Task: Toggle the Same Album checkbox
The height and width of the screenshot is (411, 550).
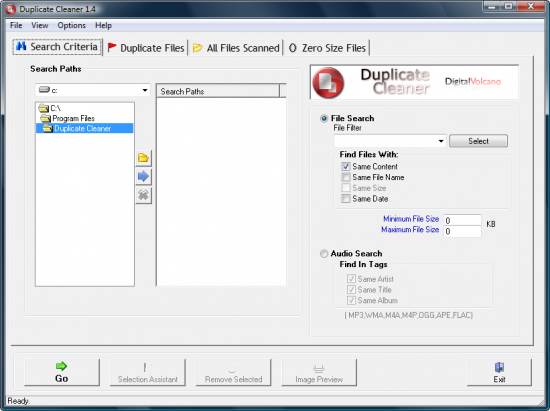Action: (351, 301)
